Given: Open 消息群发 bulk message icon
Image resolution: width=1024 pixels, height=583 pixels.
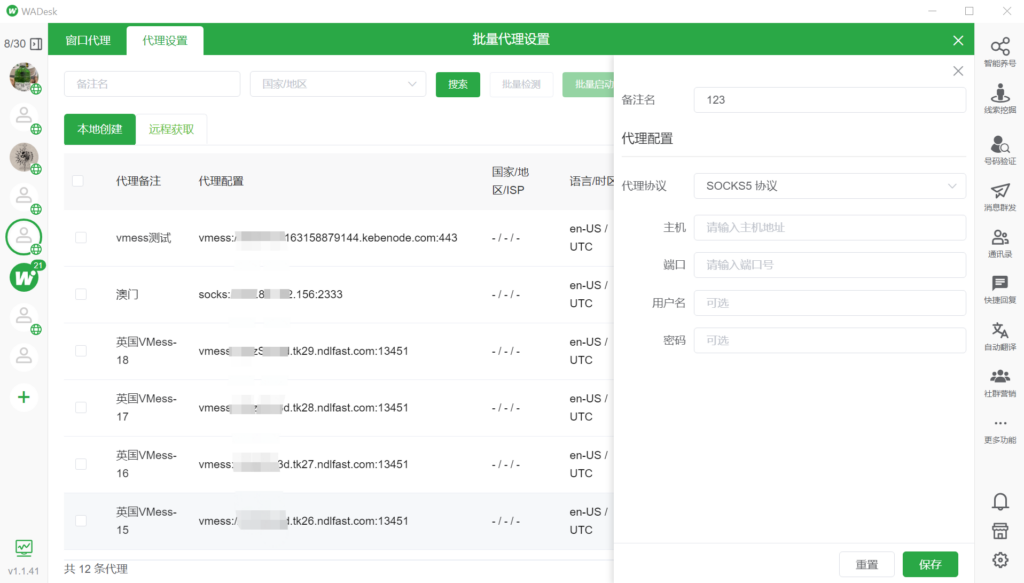Looking at the screenshot, I should (999, 196).
